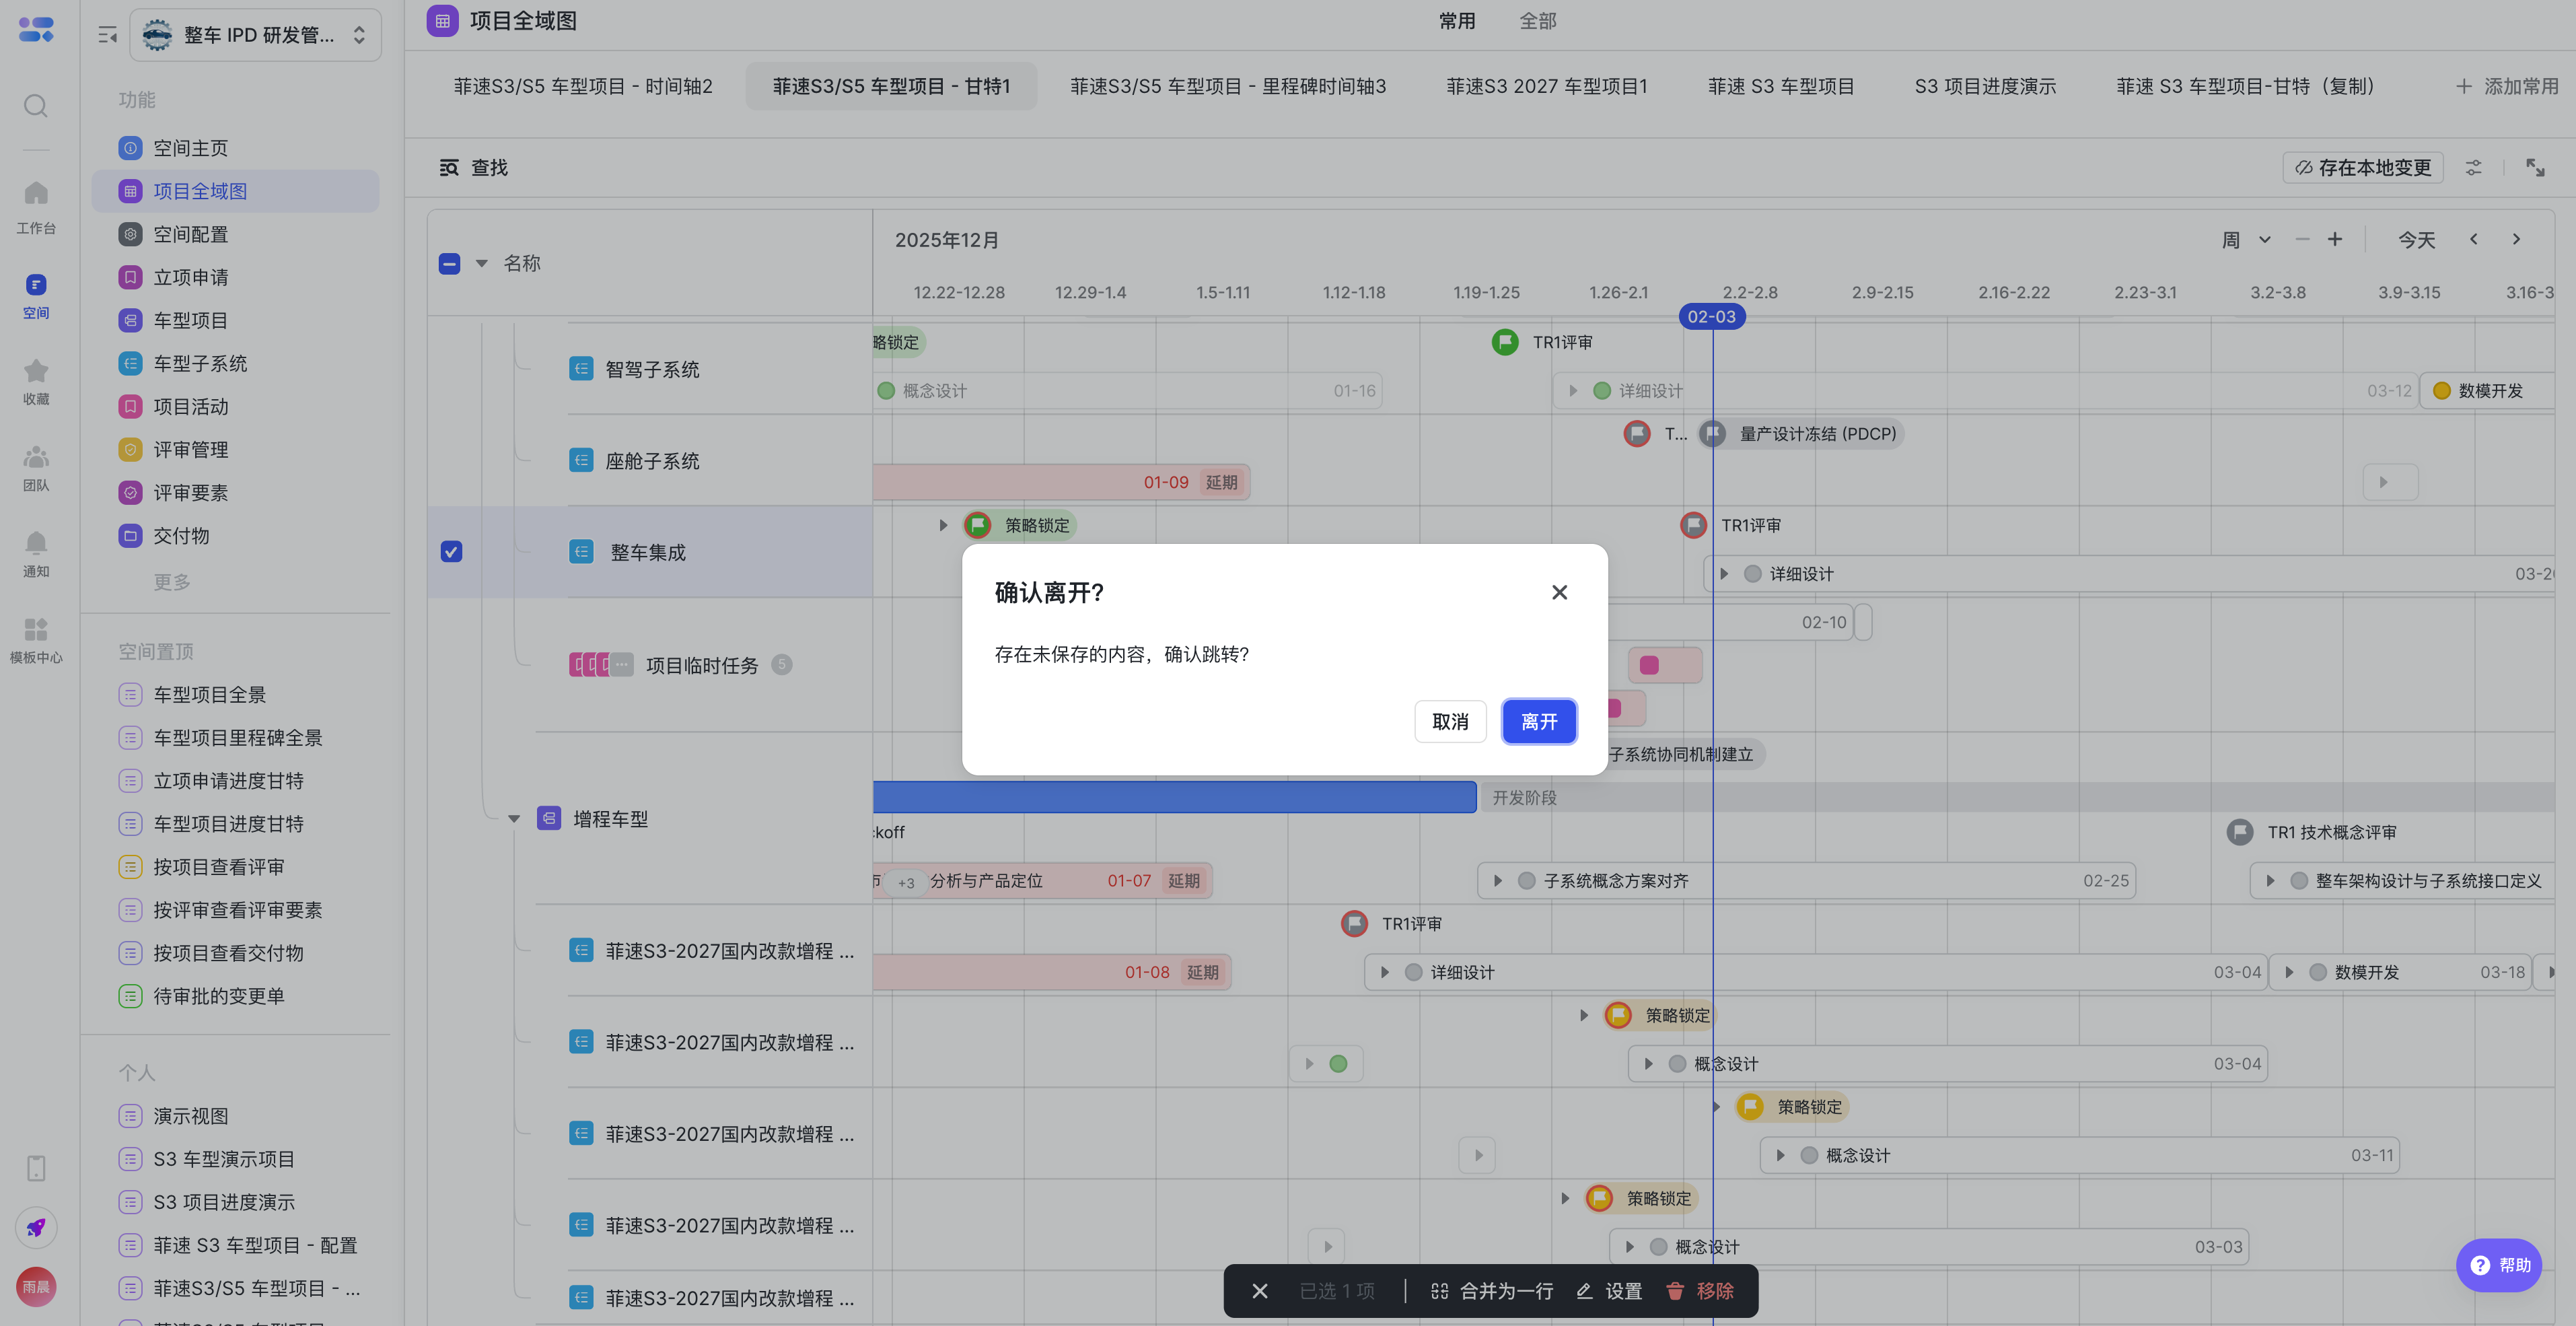The height and width of the screenshot is (1326, 2576).
Task: Click the red overdue 01-09 延期 bar
Action: 1061,482
